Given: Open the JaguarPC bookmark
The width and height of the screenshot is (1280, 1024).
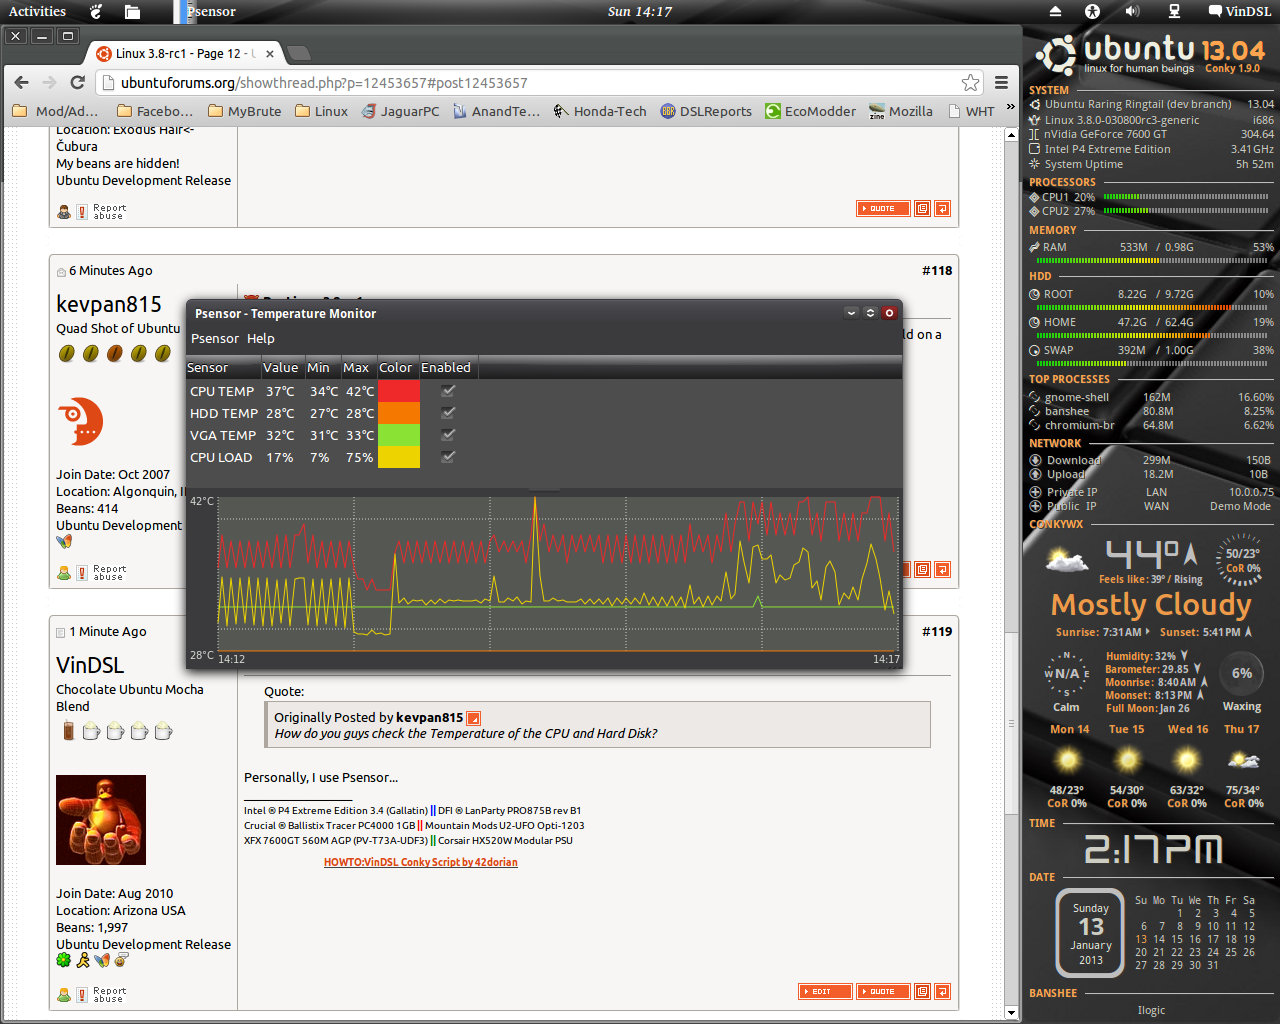Looking at the screenshot, I should tap(400, 111).
